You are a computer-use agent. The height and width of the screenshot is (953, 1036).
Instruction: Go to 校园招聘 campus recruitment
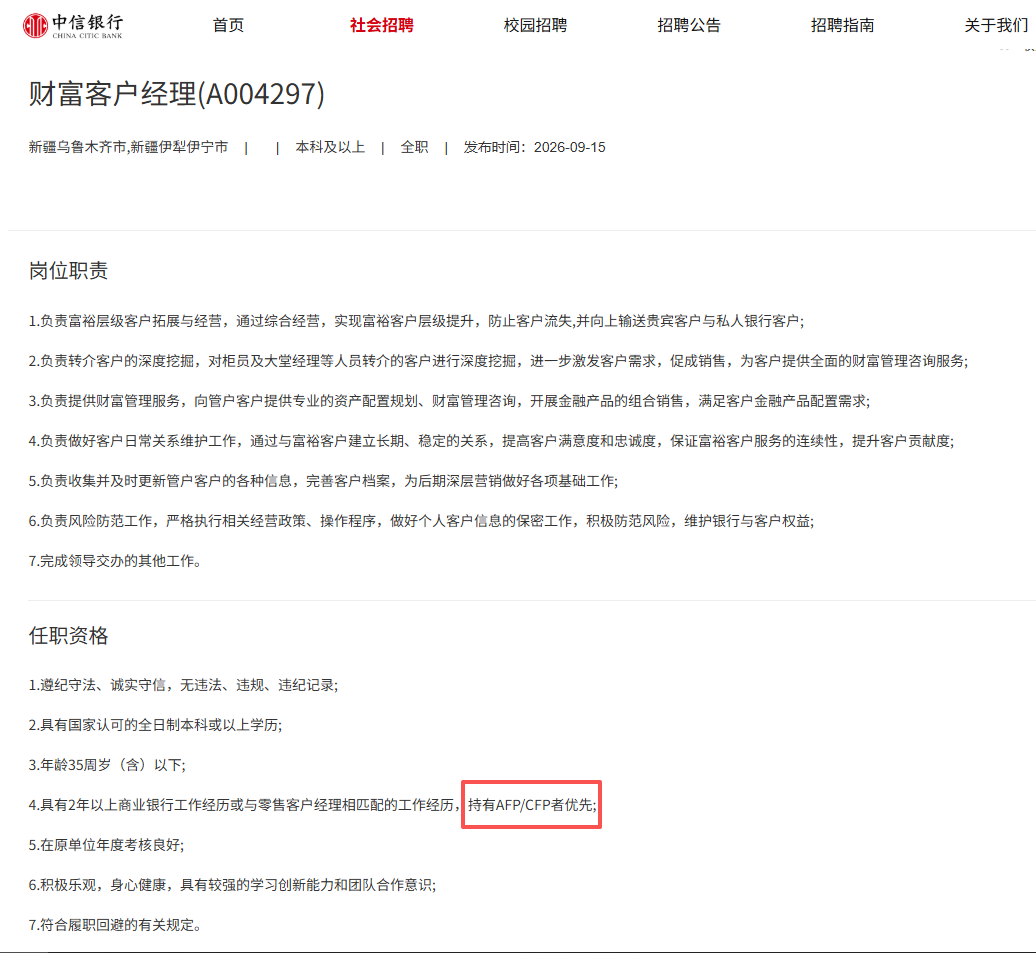(535, 26)
